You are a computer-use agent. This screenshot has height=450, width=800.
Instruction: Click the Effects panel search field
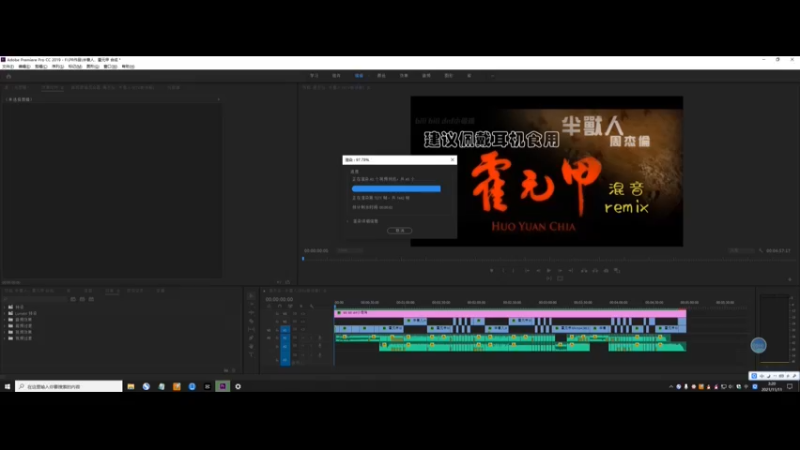[x=35, y=299]
